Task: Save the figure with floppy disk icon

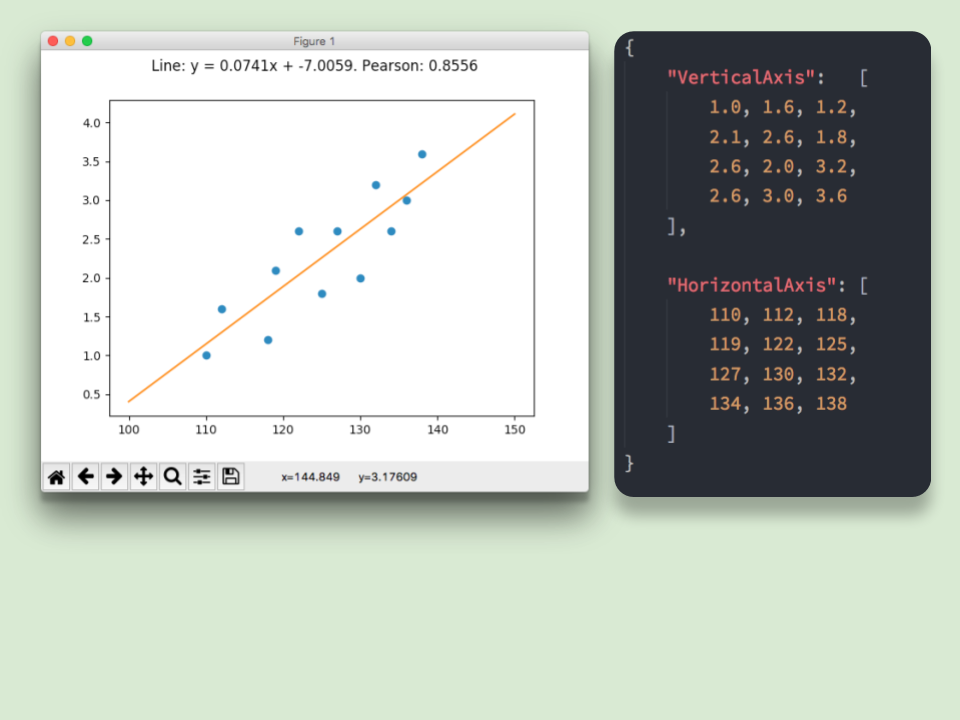Action: [231, 477]
